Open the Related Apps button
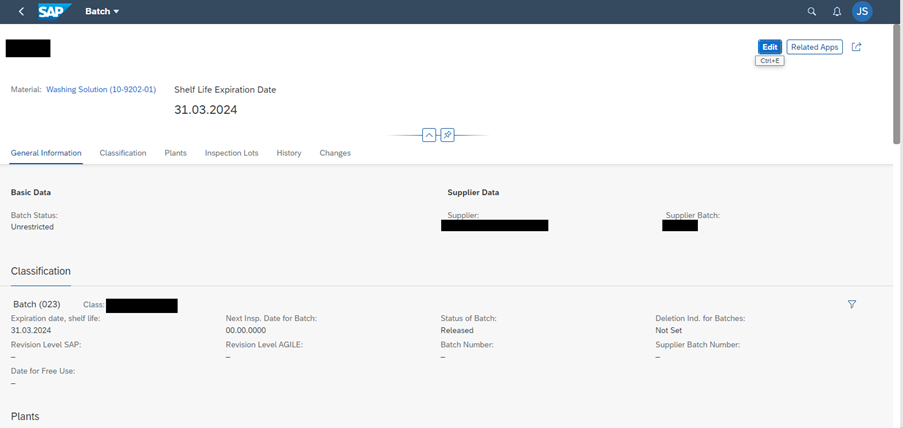 [814, 47]
